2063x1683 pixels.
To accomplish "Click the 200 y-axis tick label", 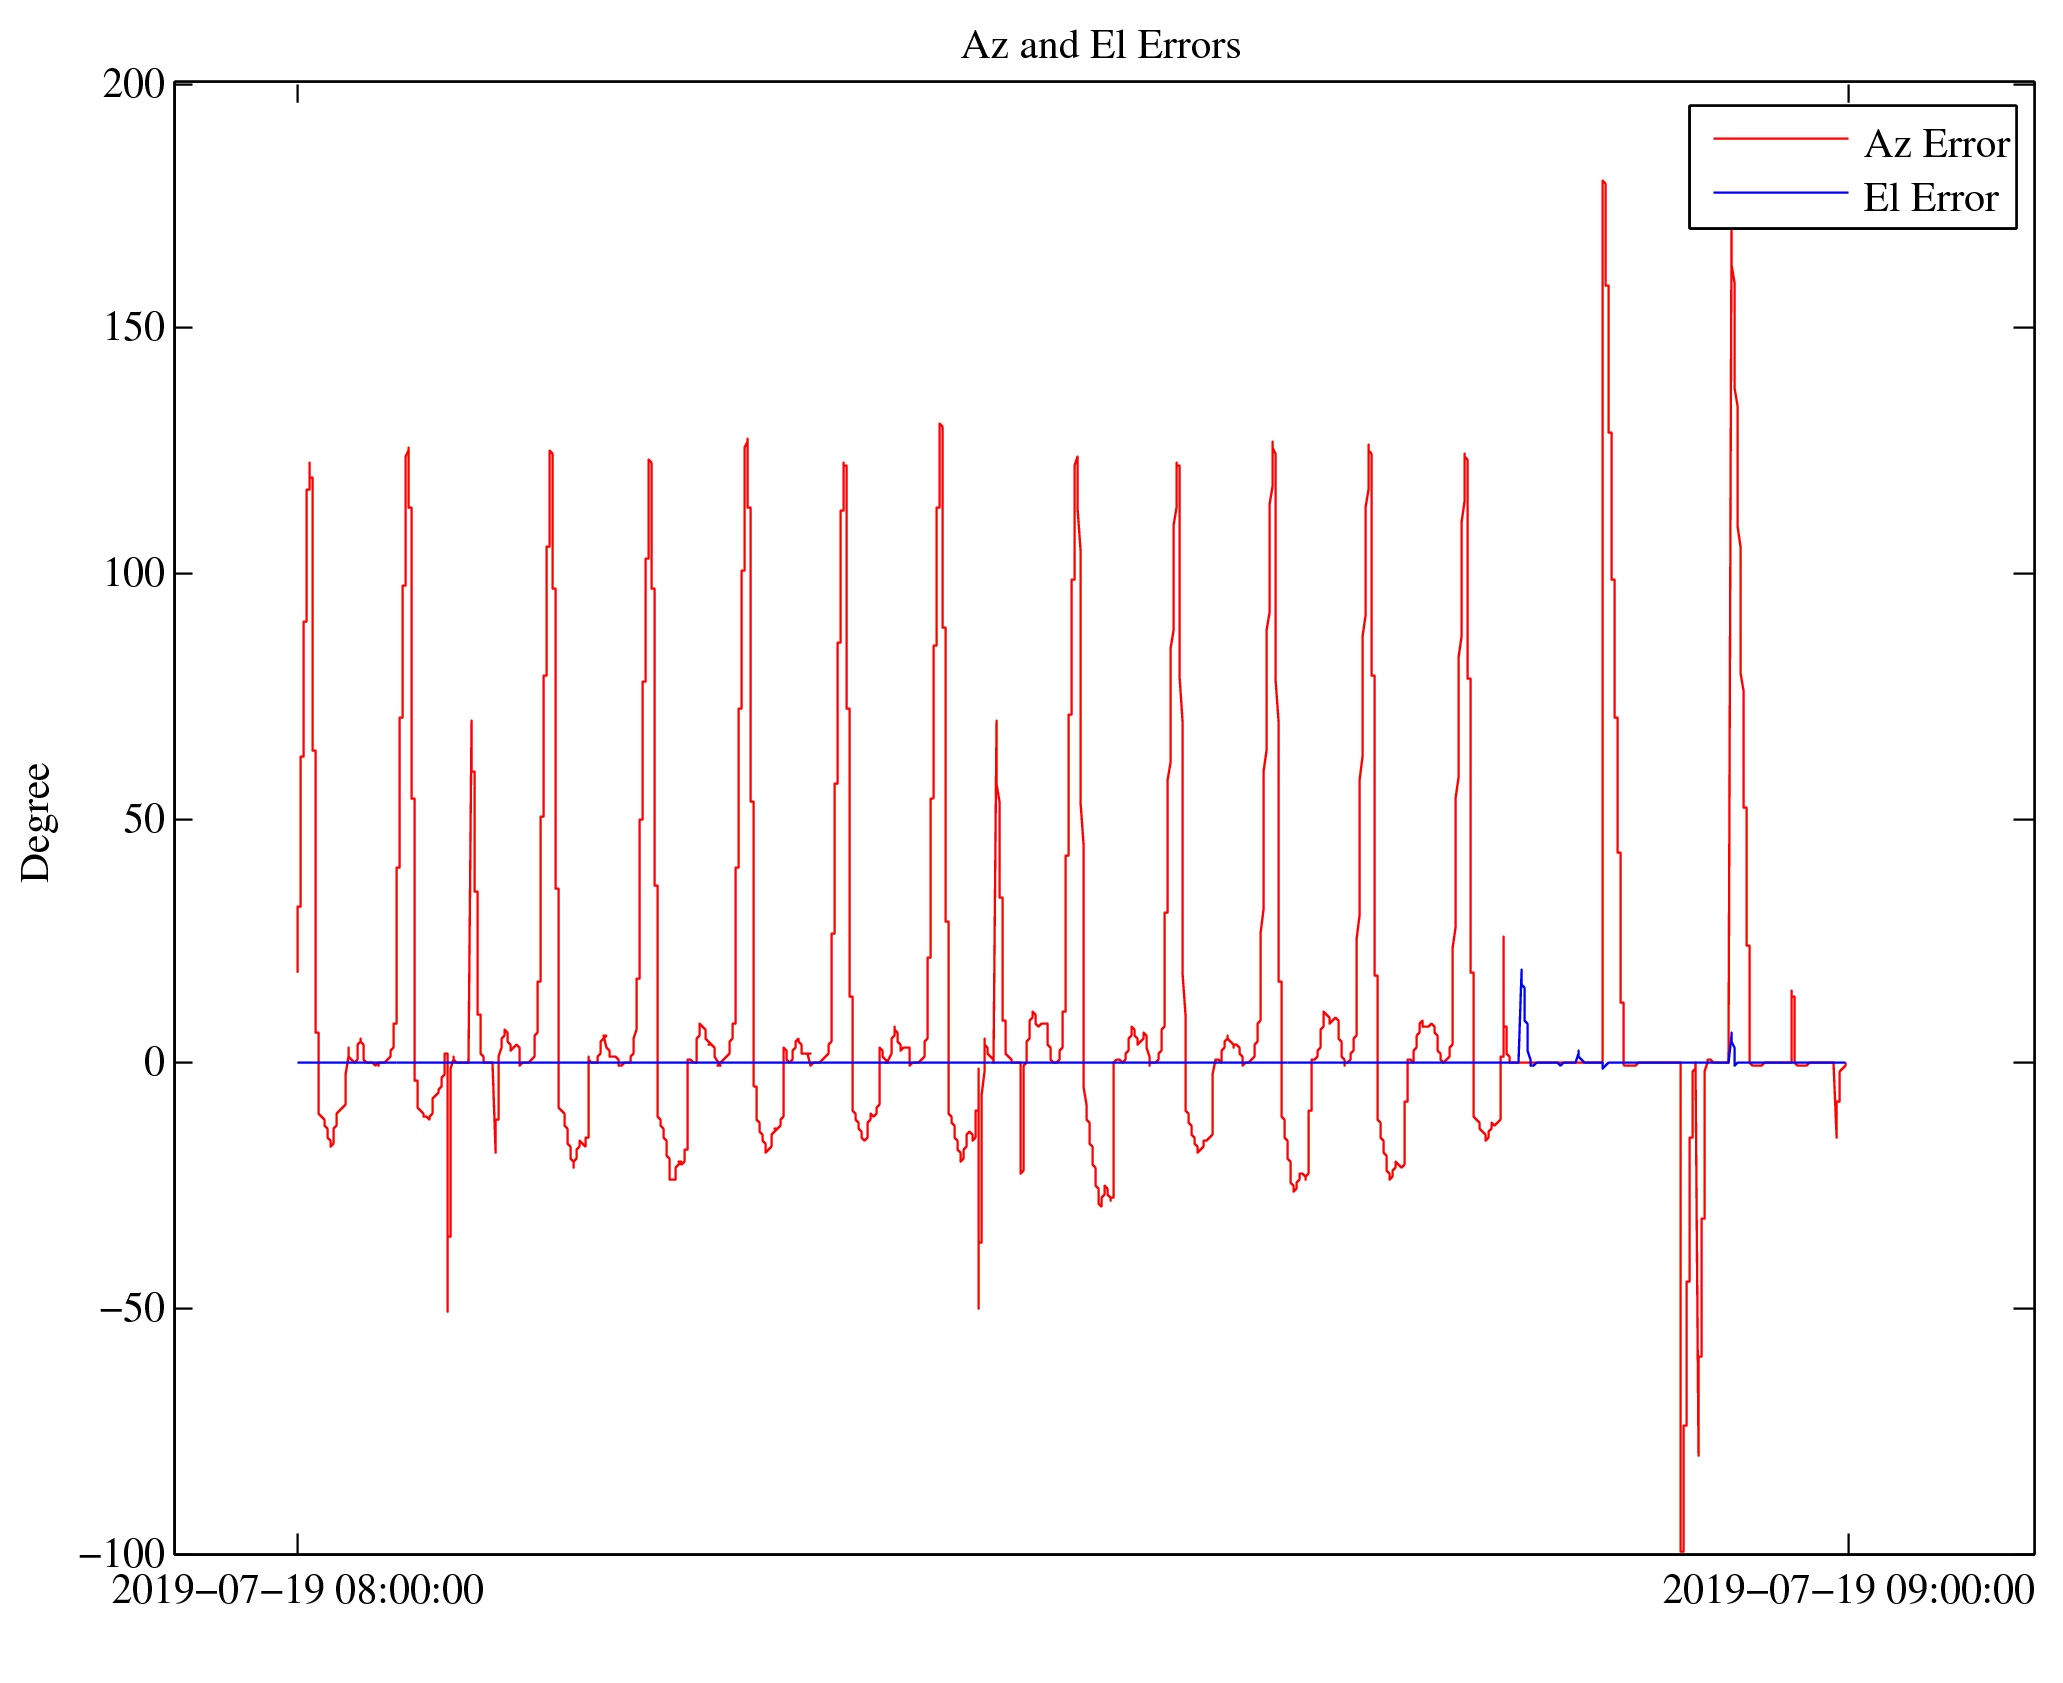I will coord(134,84).
